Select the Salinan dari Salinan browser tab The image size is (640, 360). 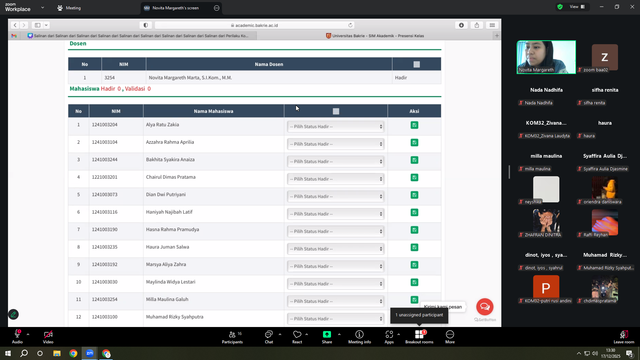coord(137,36)
